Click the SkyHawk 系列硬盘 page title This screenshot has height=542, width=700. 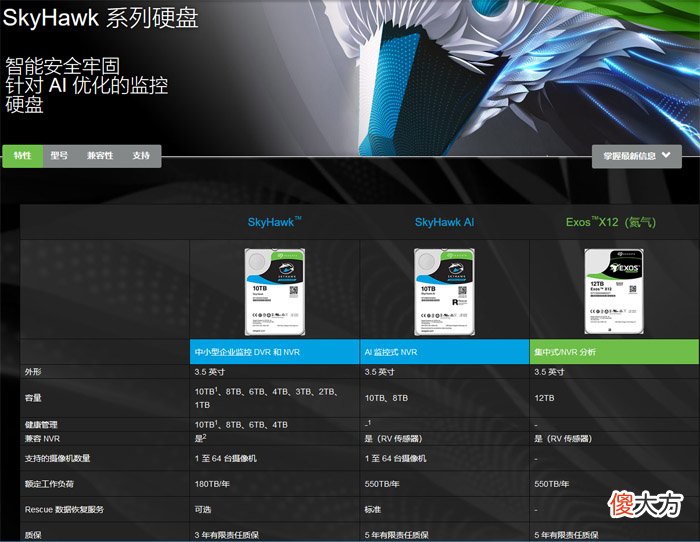100,17
